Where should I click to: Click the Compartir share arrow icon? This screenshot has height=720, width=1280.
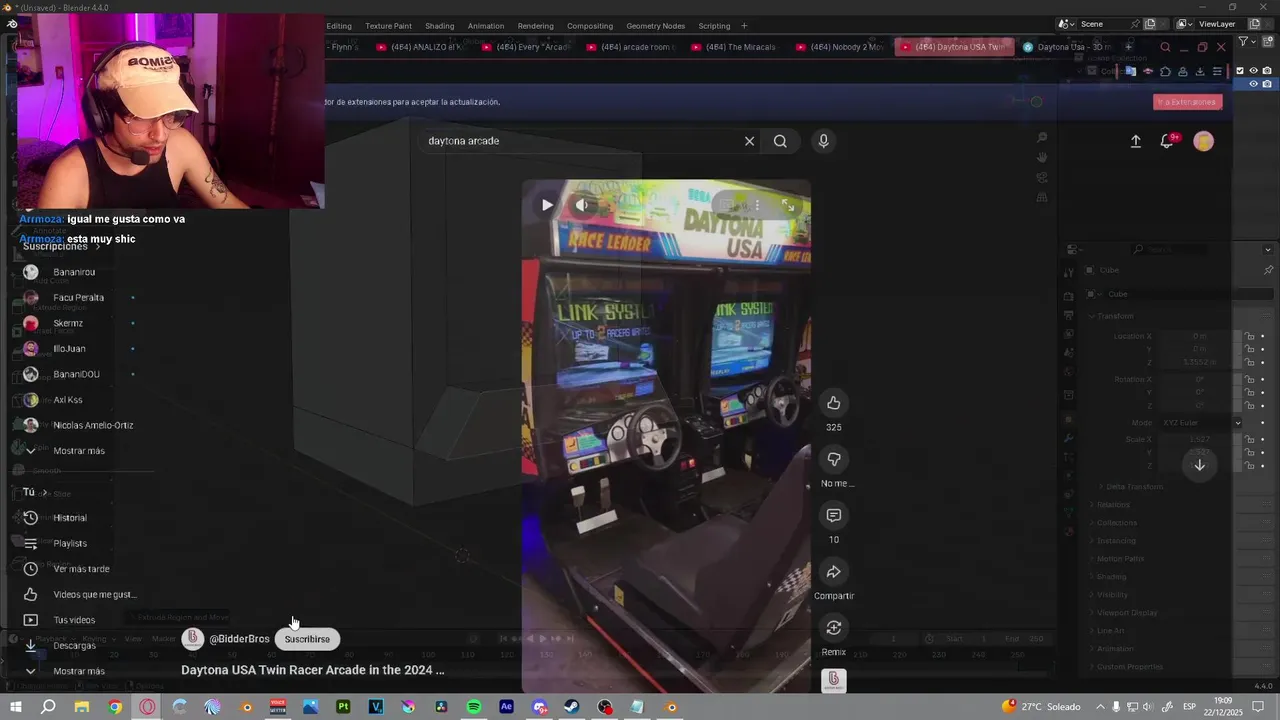coord(833,572)
